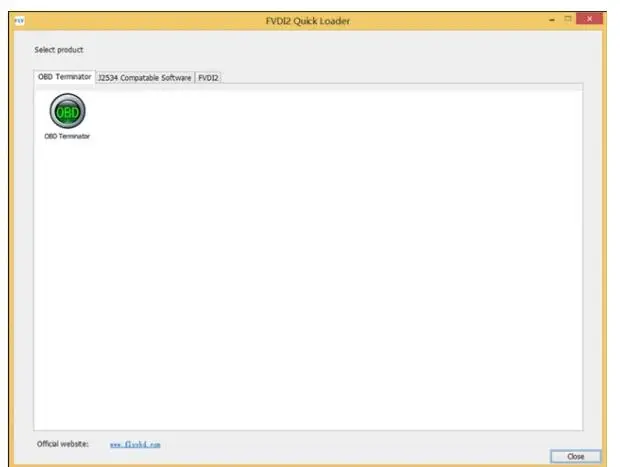
Task: Click the FVDI2 title bar app icon
Action: [x=19, y=21]
